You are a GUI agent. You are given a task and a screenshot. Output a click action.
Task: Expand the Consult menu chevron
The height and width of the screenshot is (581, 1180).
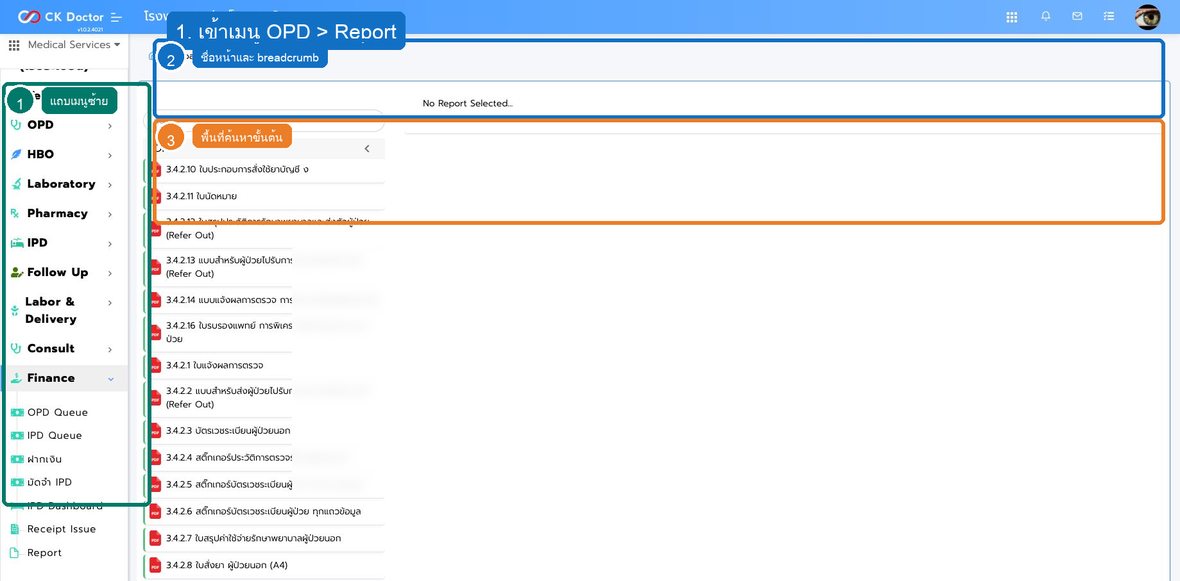[x=110, y=349]
